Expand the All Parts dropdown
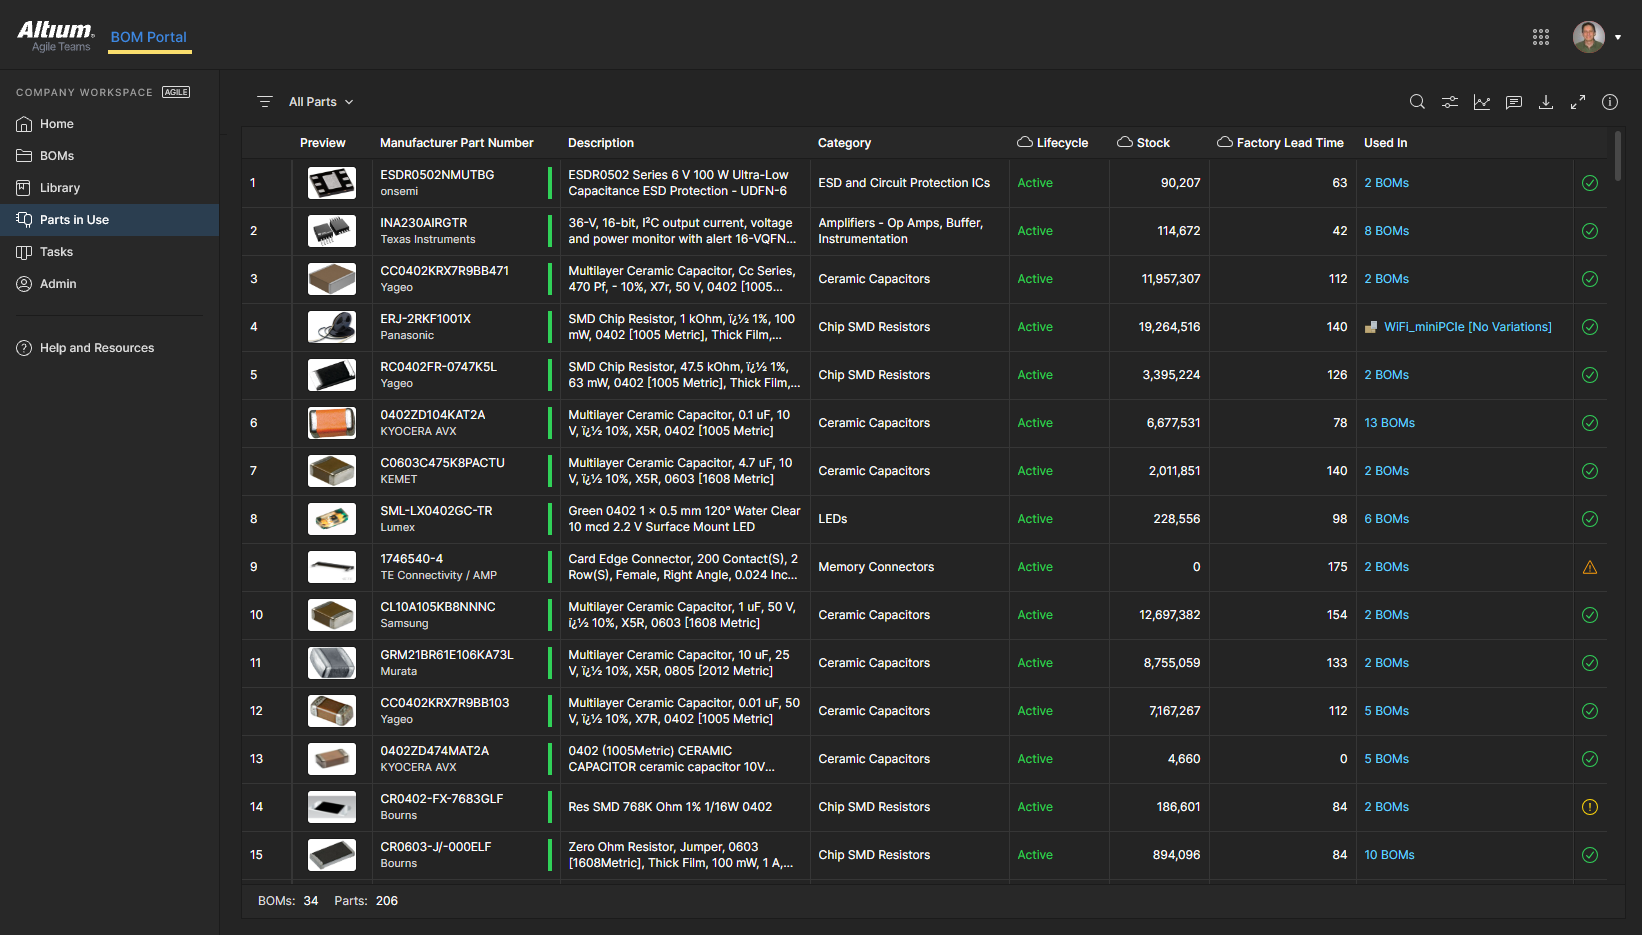Screen dimensions: 1642x935 pos(320,102)
